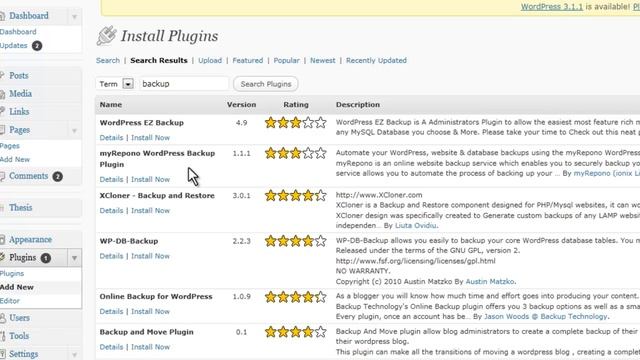Open the Tools menu
Screen dimensions: 640x360
[x=19, y=336]
